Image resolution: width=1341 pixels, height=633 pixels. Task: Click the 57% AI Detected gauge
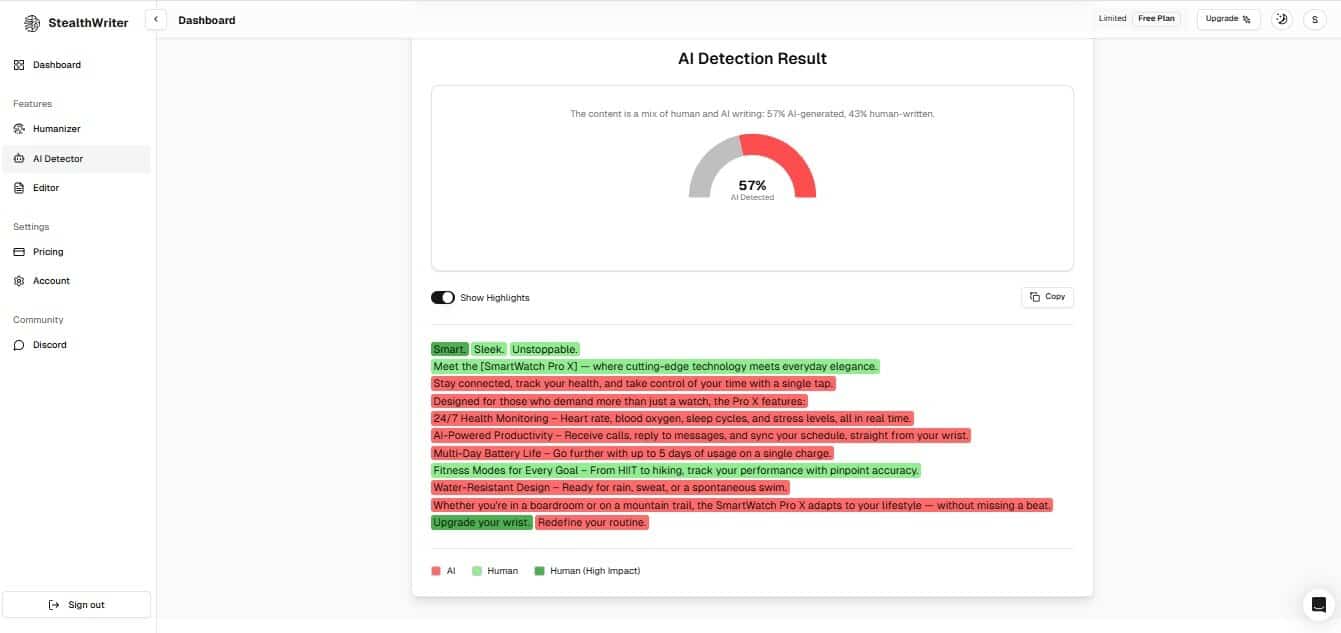(753, 184)
